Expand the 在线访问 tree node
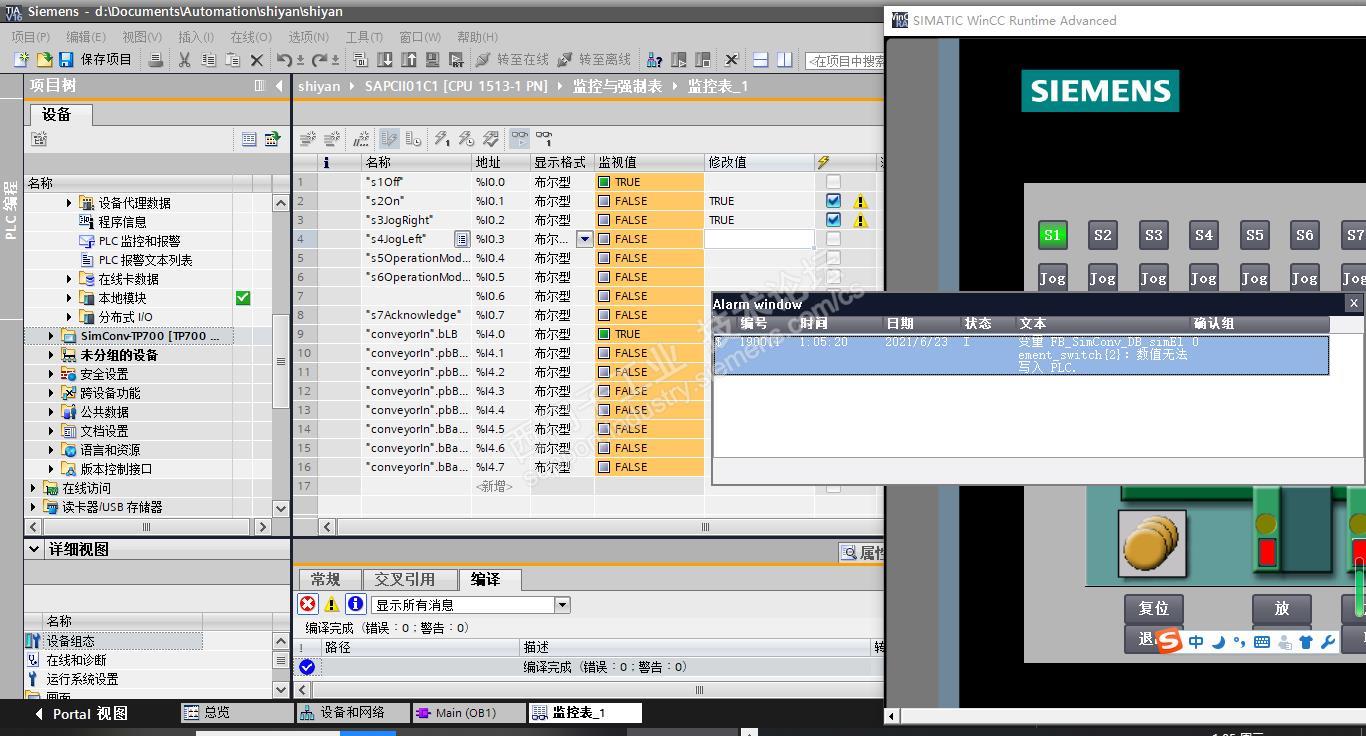 [x=34, y=488]
